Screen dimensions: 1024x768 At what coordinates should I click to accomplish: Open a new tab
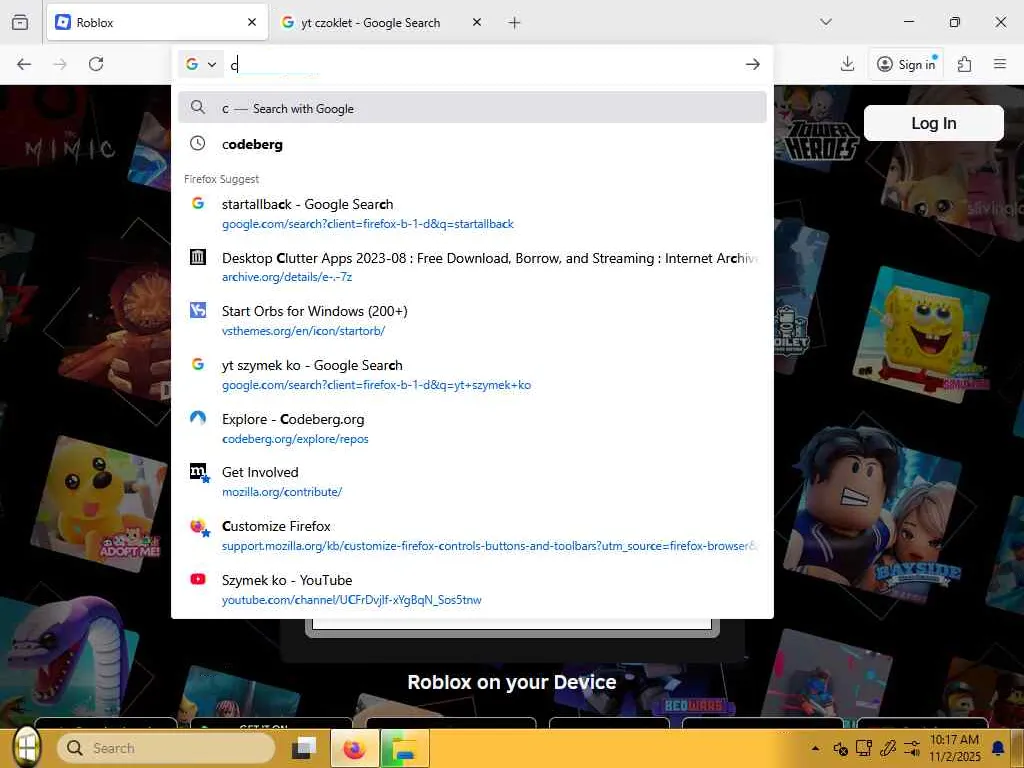click(x=515, y=23)
